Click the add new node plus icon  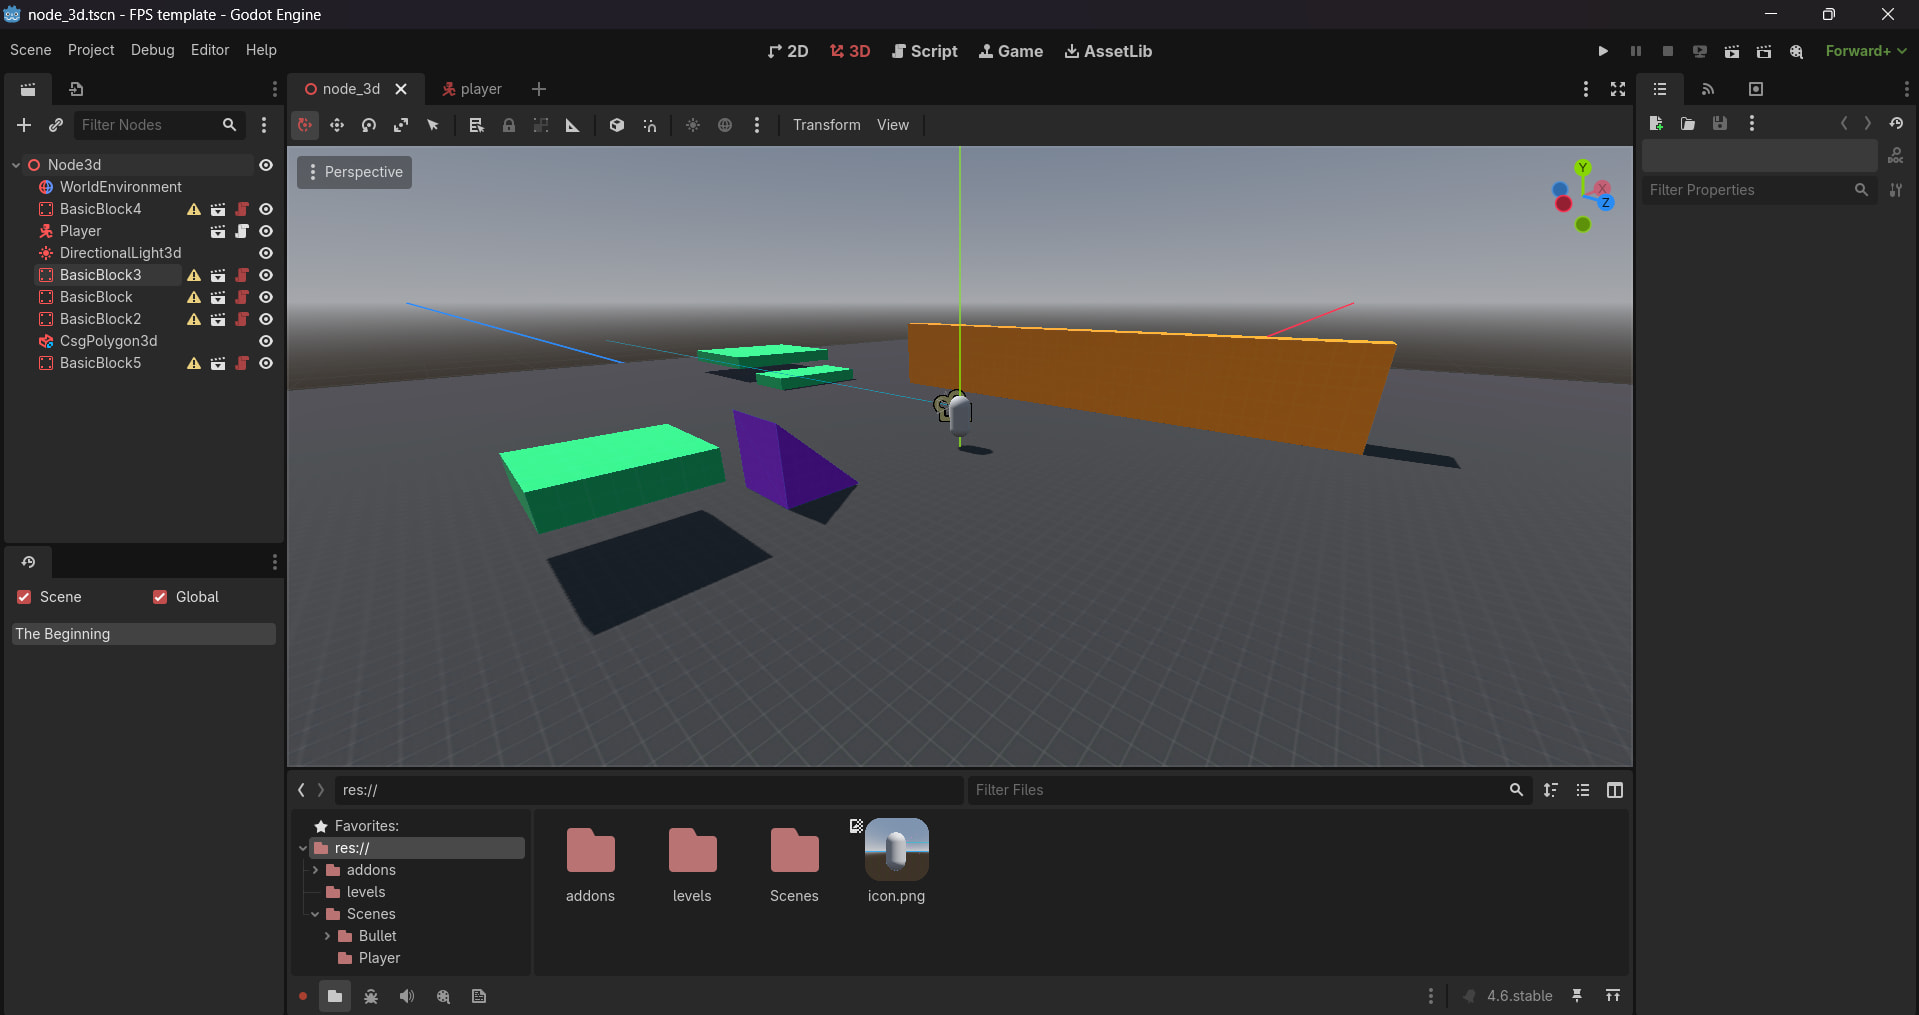24,125
